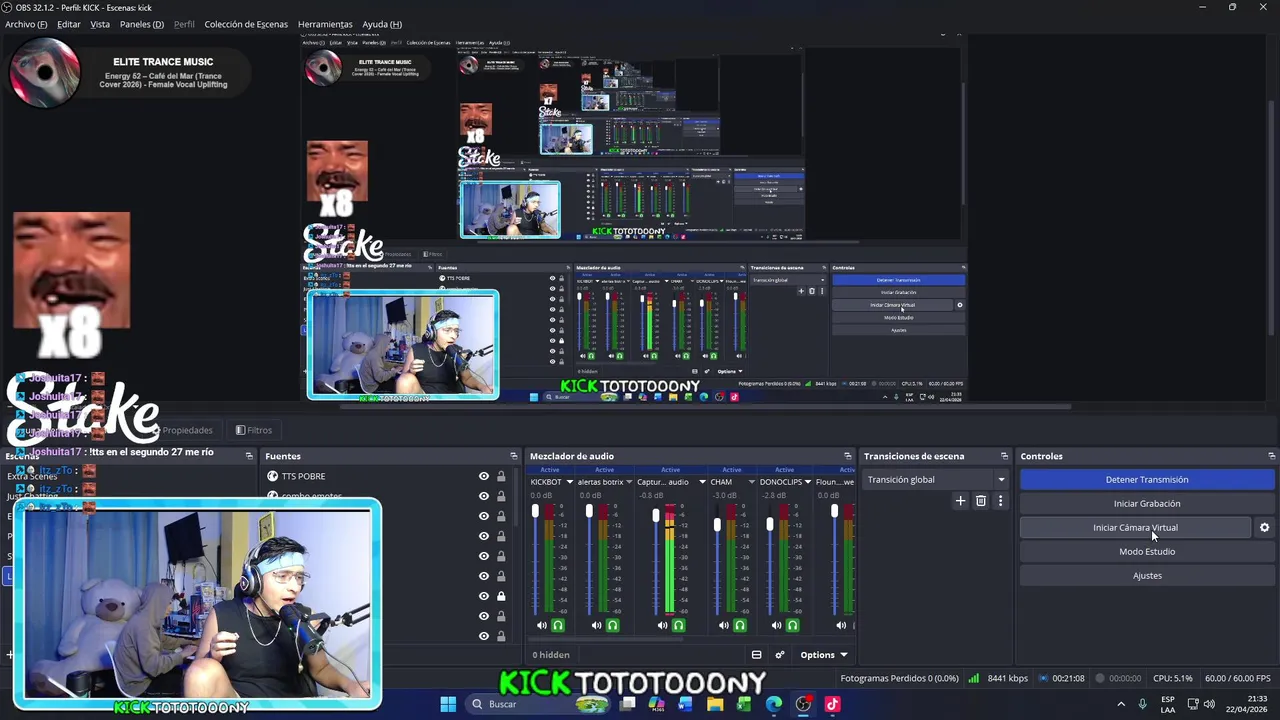Adjust the CHAM volume fader
This screenshot has width=1280, height=720.
(x=717, y=525)
